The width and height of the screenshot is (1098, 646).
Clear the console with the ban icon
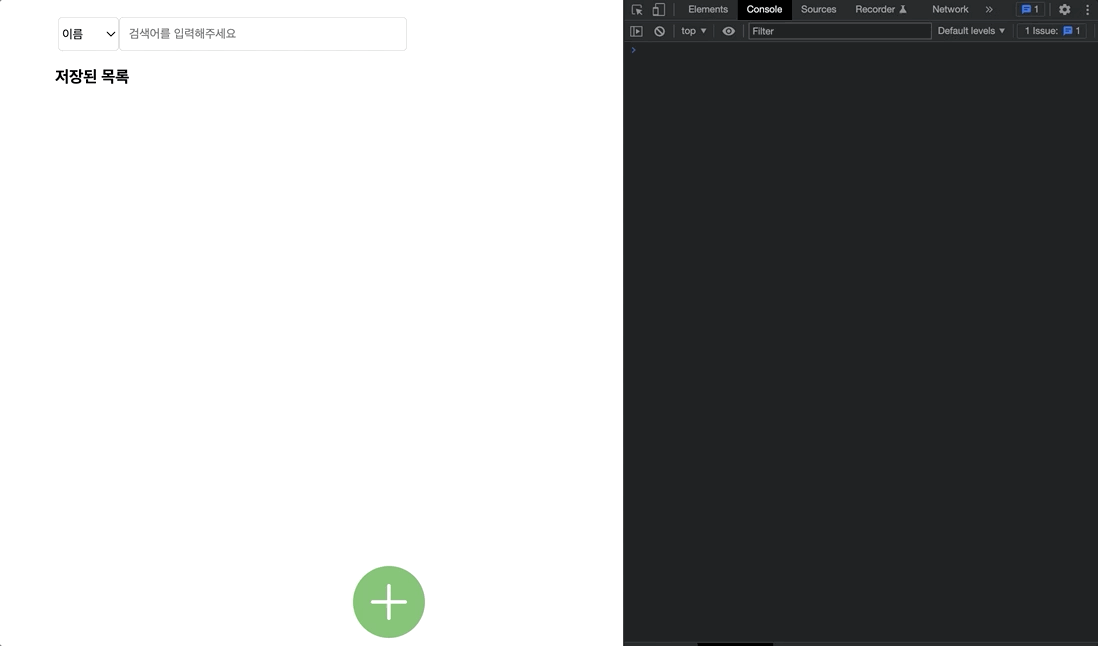click(659, 31)
